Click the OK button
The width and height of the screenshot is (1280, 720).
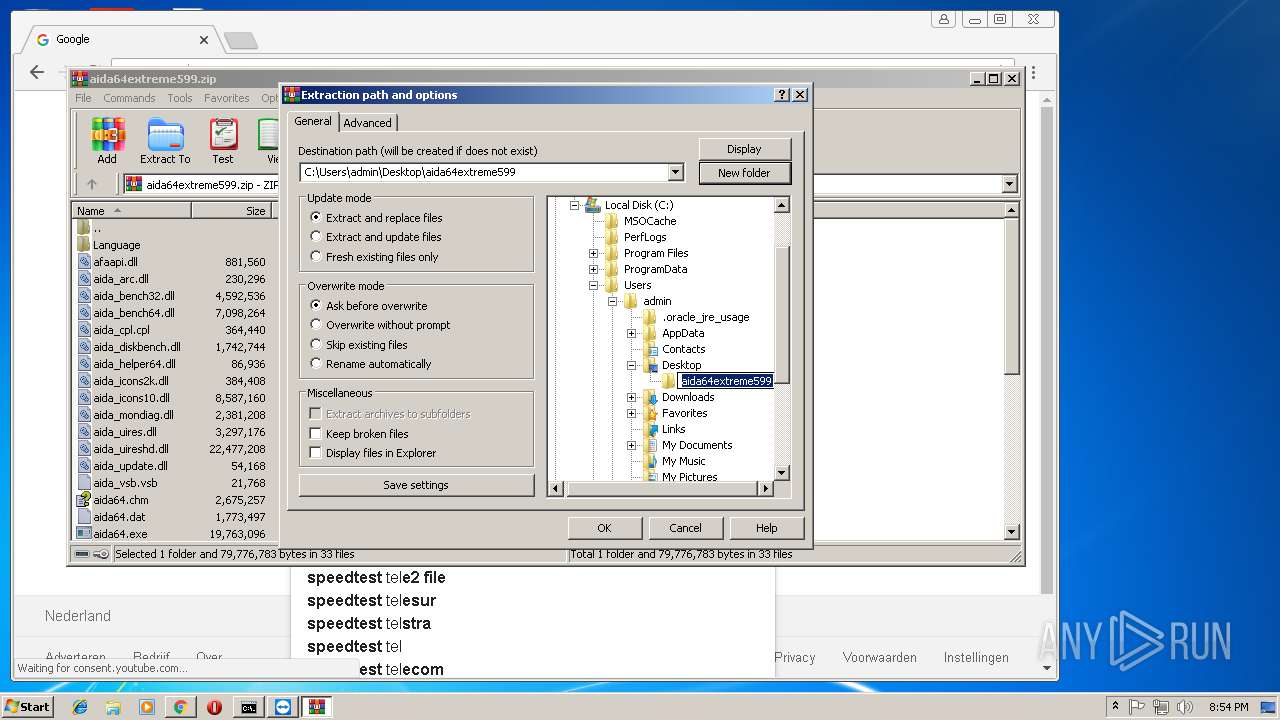[x=604, y=528]
